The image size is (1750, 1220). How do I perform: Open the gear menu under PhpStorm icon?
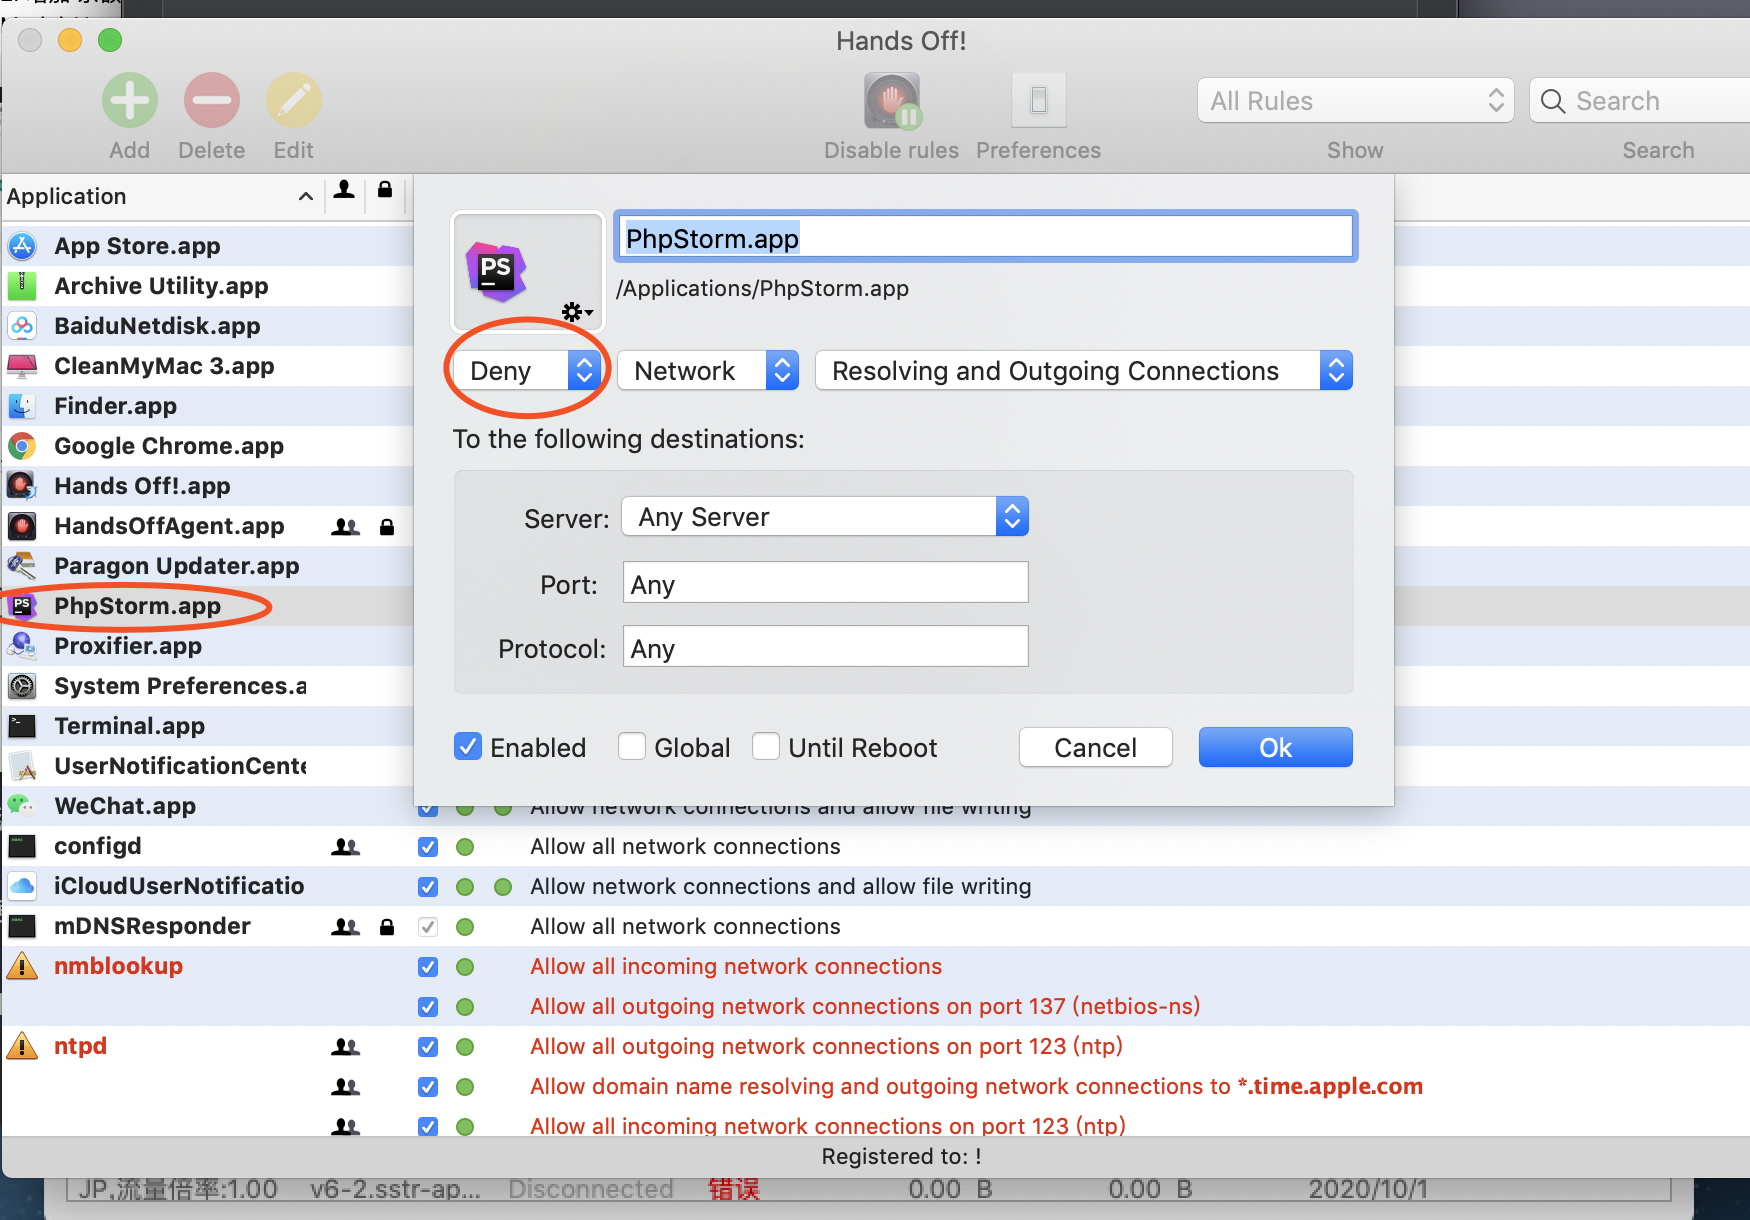tap(576, 312)
